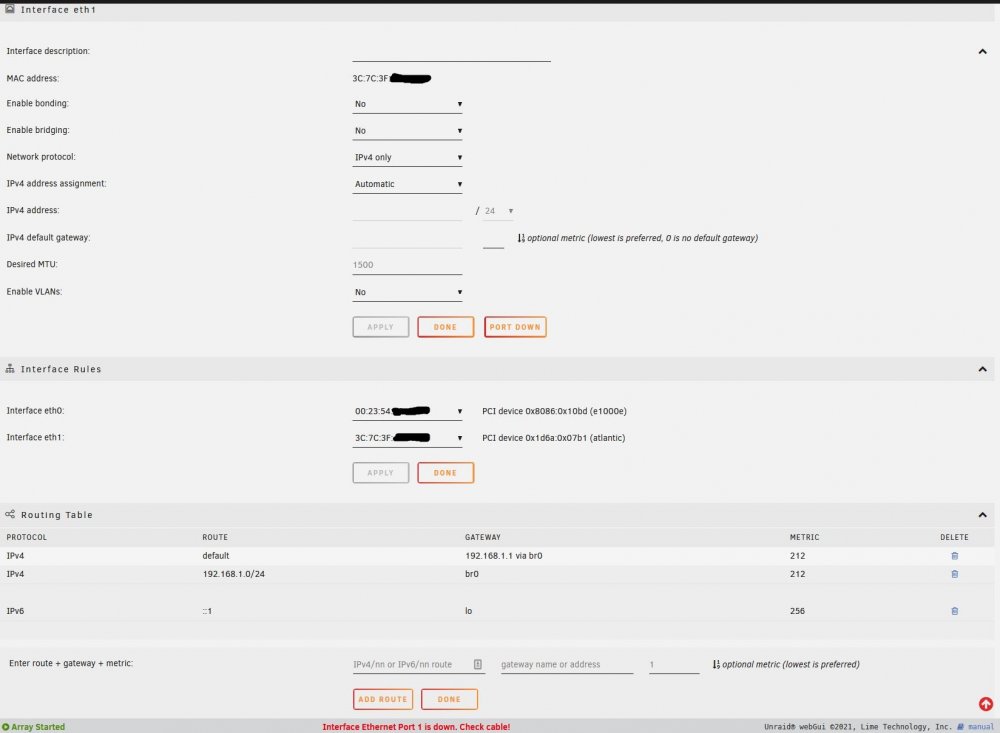Click Apply in the Interface eth1 section
1000x733 pixels.
click(x=381, y=327)
